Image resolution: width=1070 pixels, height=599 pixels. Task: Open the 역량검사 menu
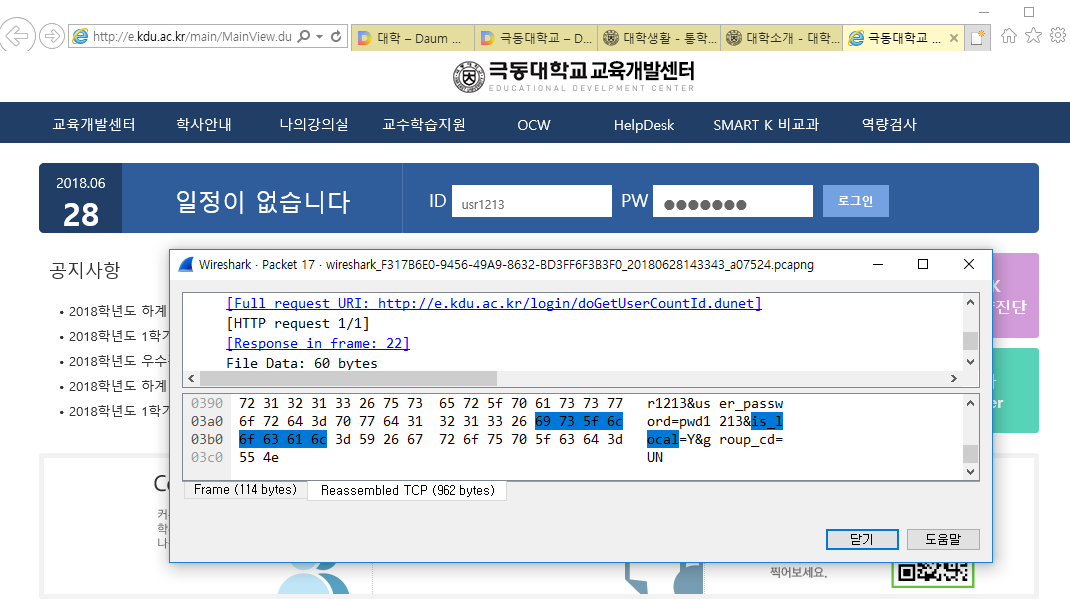pos(889,124)
